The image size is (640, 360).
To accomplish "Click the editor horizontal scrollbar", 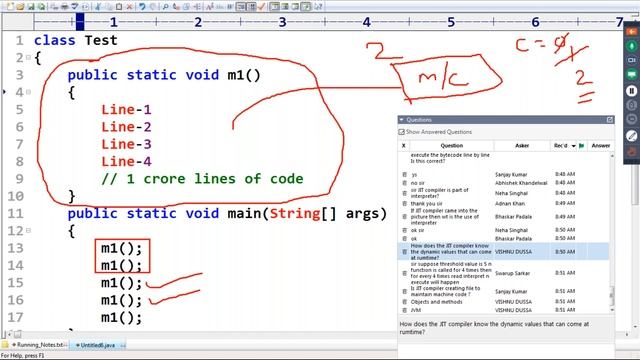I will point(318,334).
